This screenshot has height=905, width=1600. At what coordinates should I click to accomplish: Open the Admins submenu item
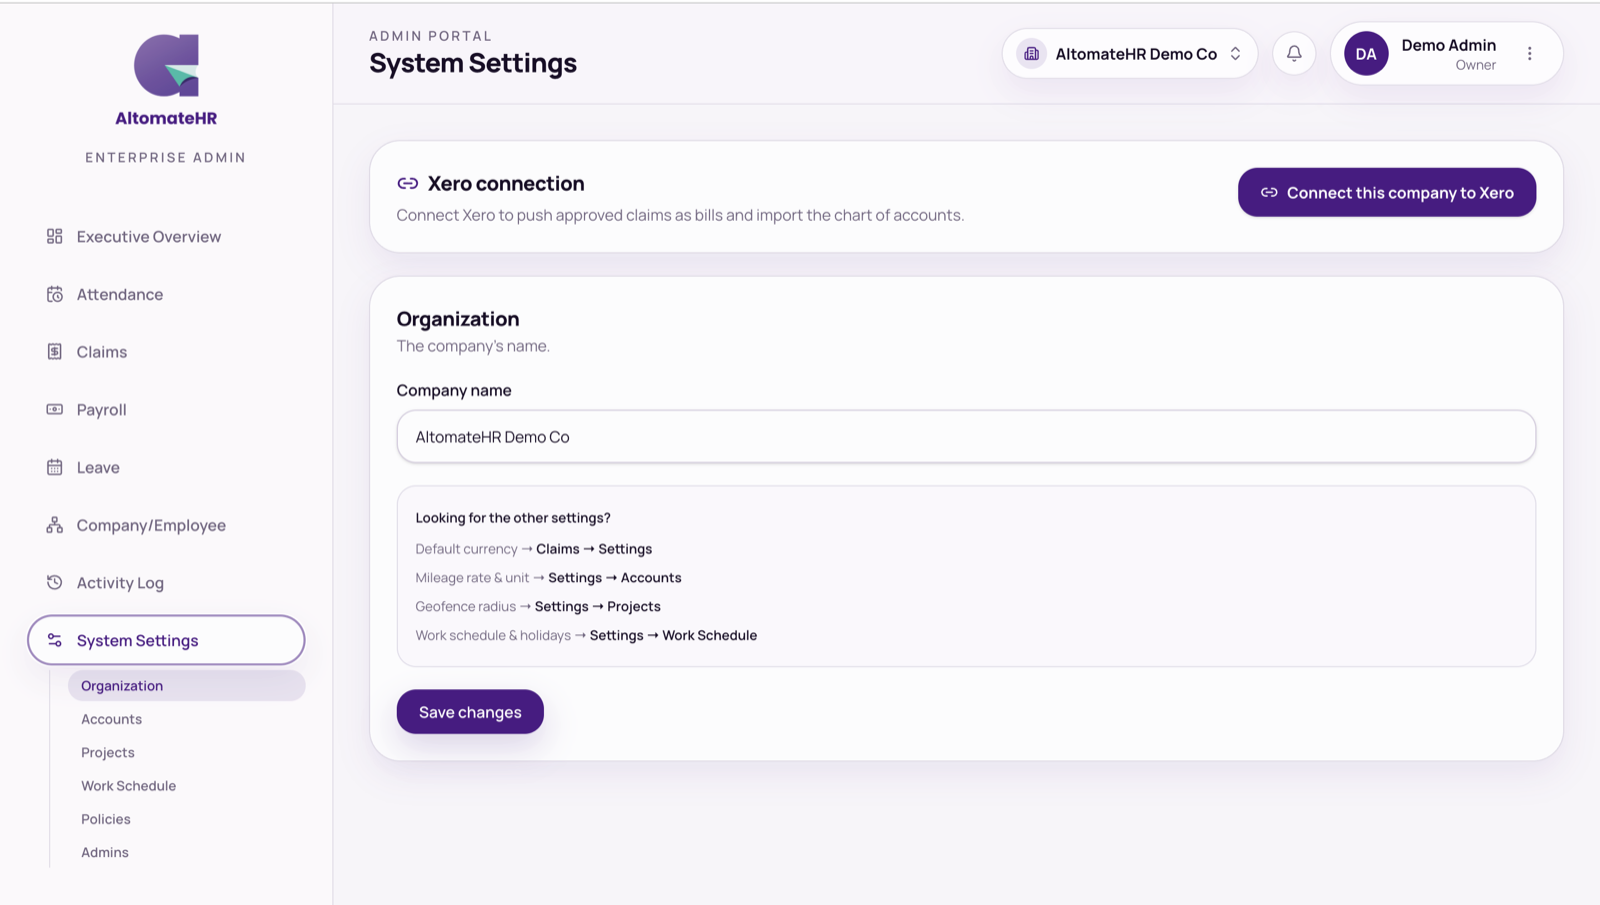(x=186, y=852)
